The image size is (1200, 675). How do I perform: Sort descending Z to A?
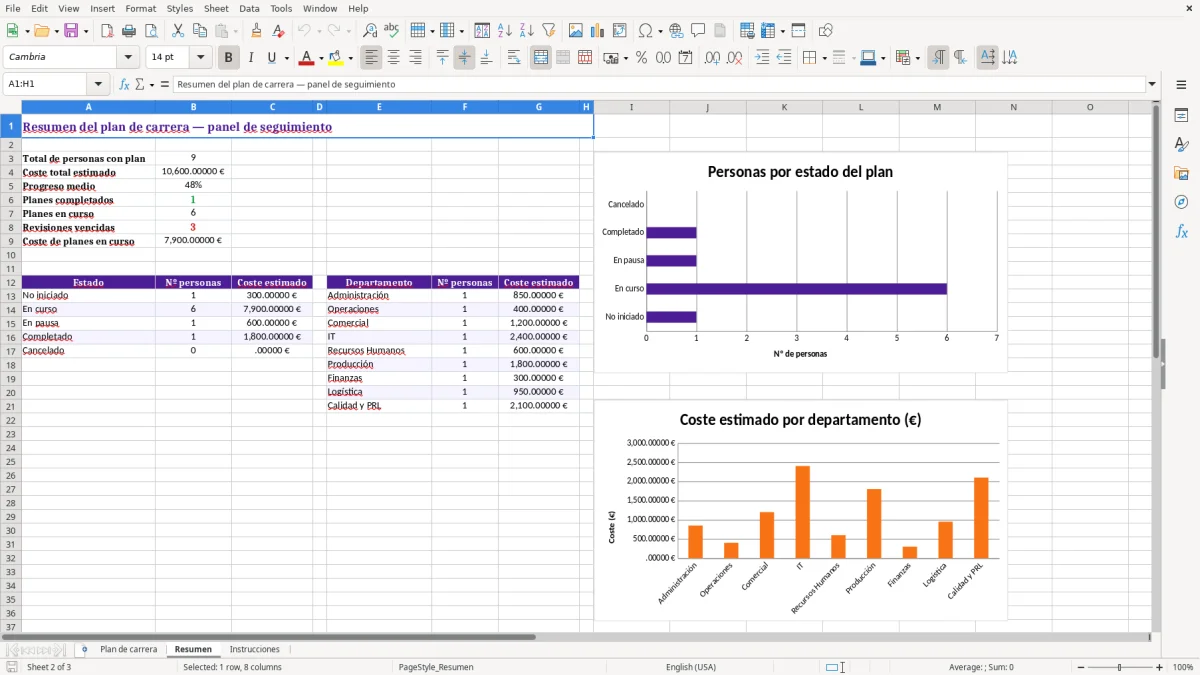click(527, 31)
